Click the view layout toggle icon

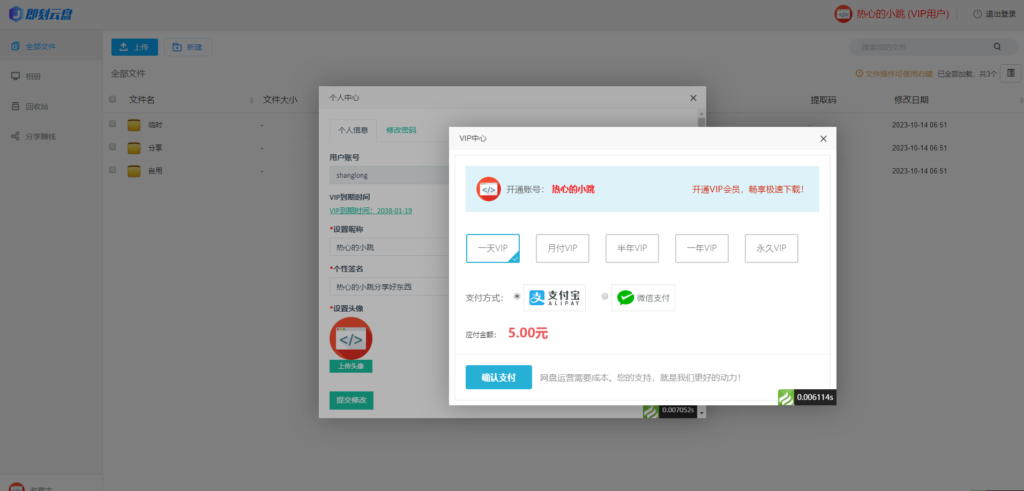coord(1012,73)
